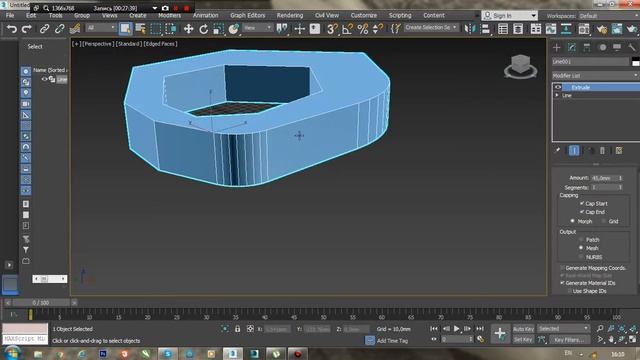Enable Generate Mapping Coords checkbox
The image size is (640, 360).
(x=562, y=268)
